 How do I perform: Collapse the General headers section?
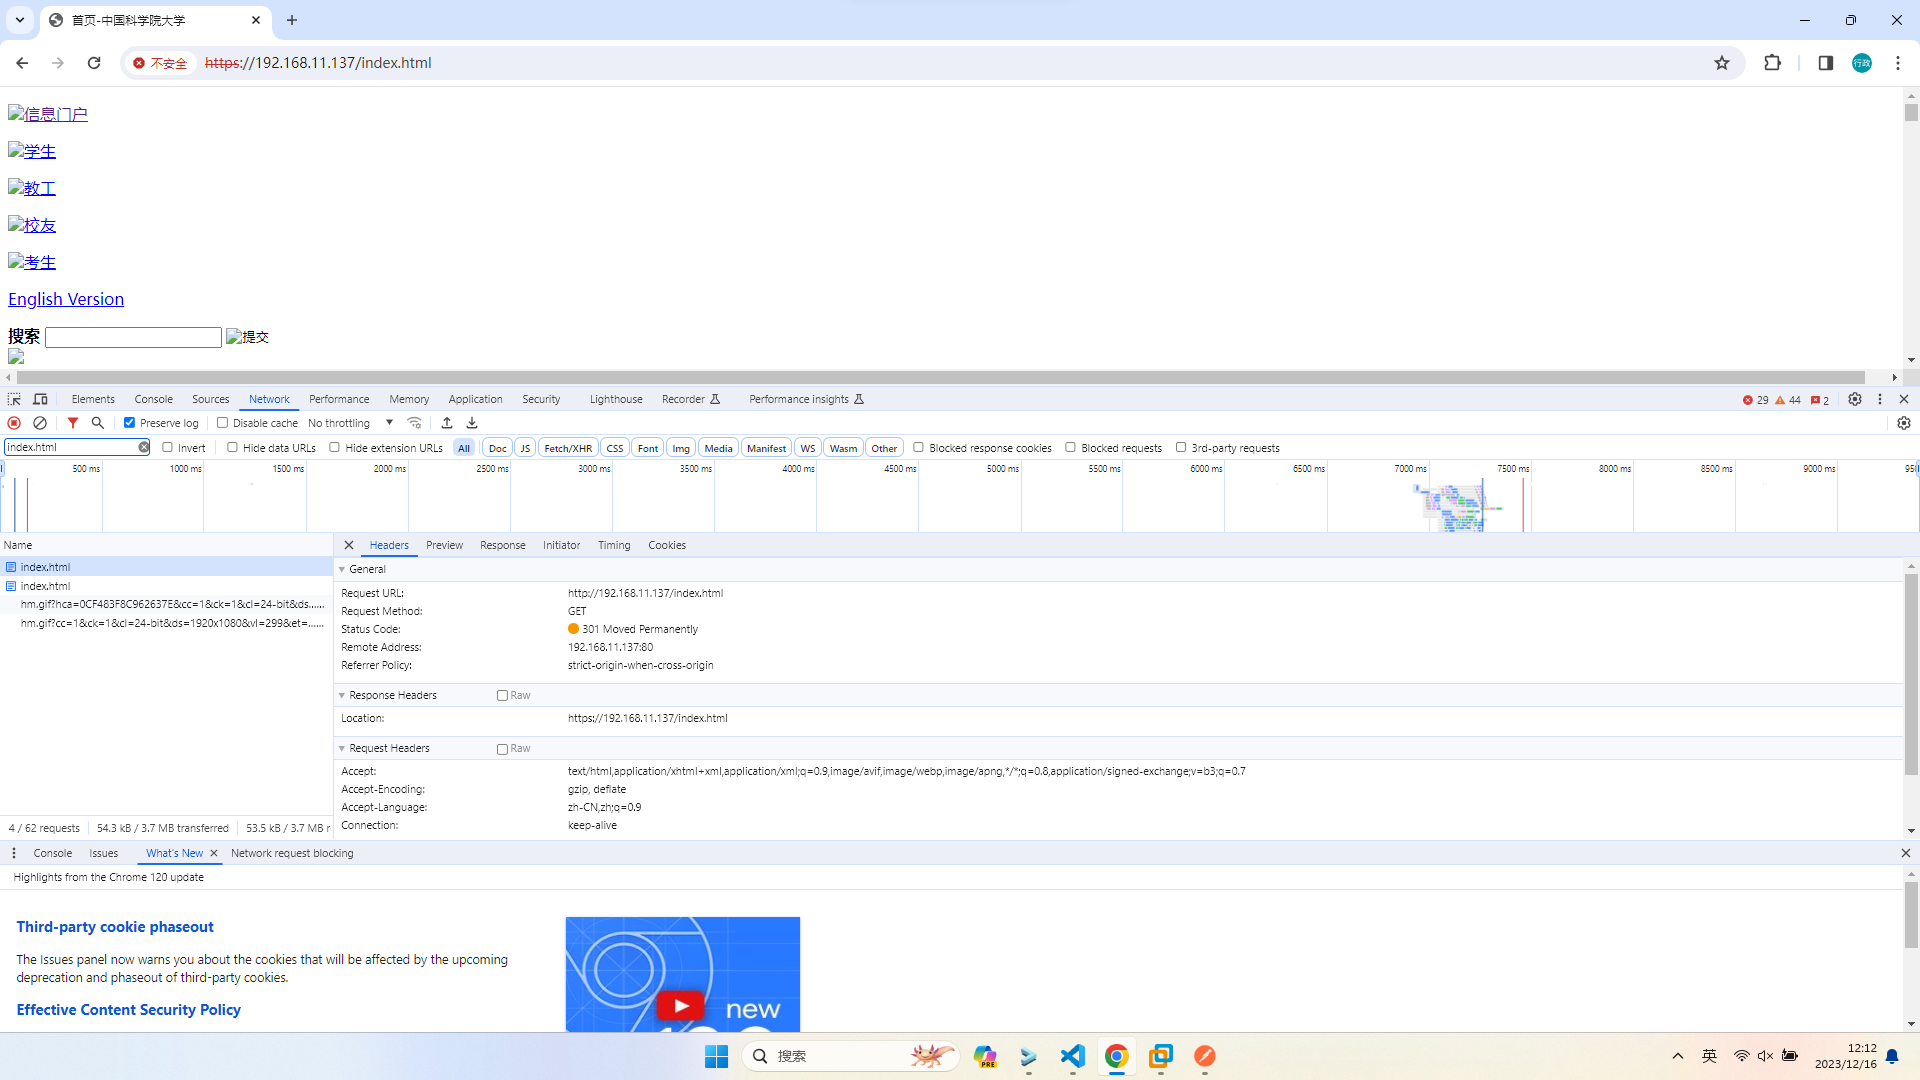(342, 569)
